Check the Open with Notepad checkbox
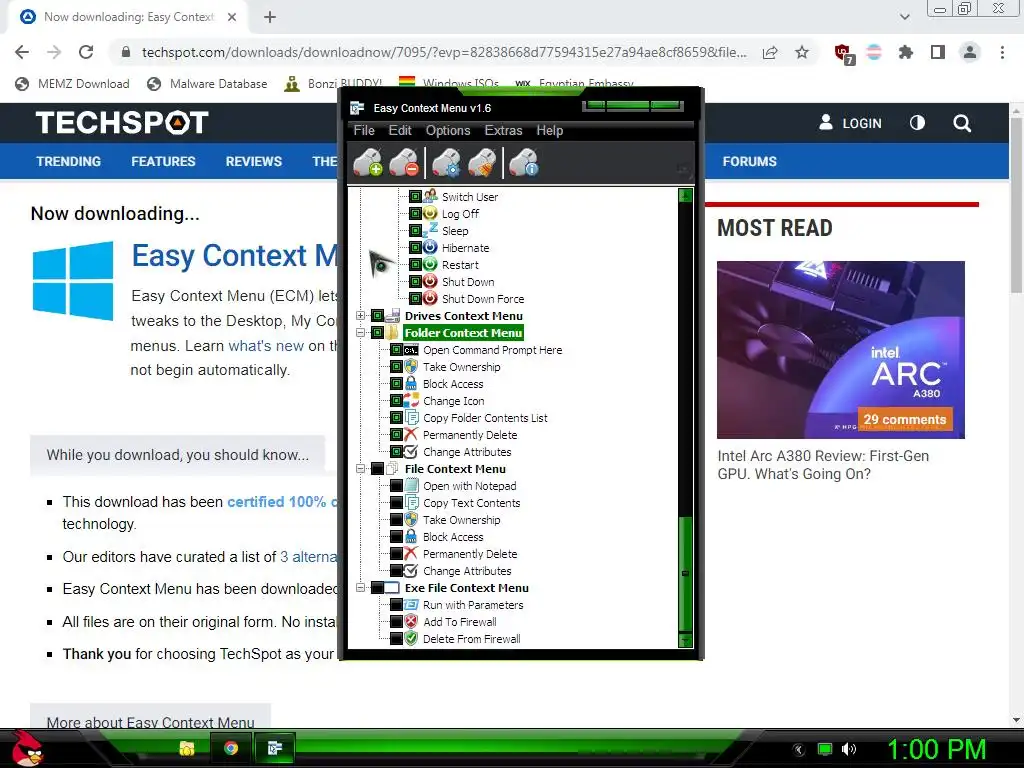Screen dimensions: 1024x768 [396, 485]
